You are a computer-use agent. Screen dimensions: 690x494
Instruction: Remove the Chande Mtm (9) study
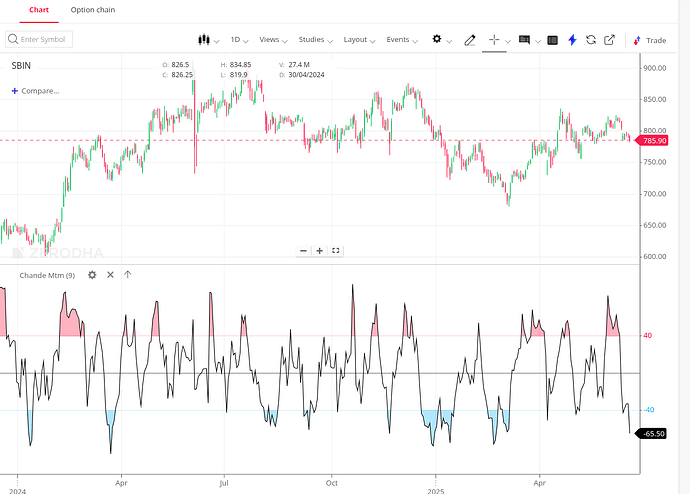coord(110,274)
